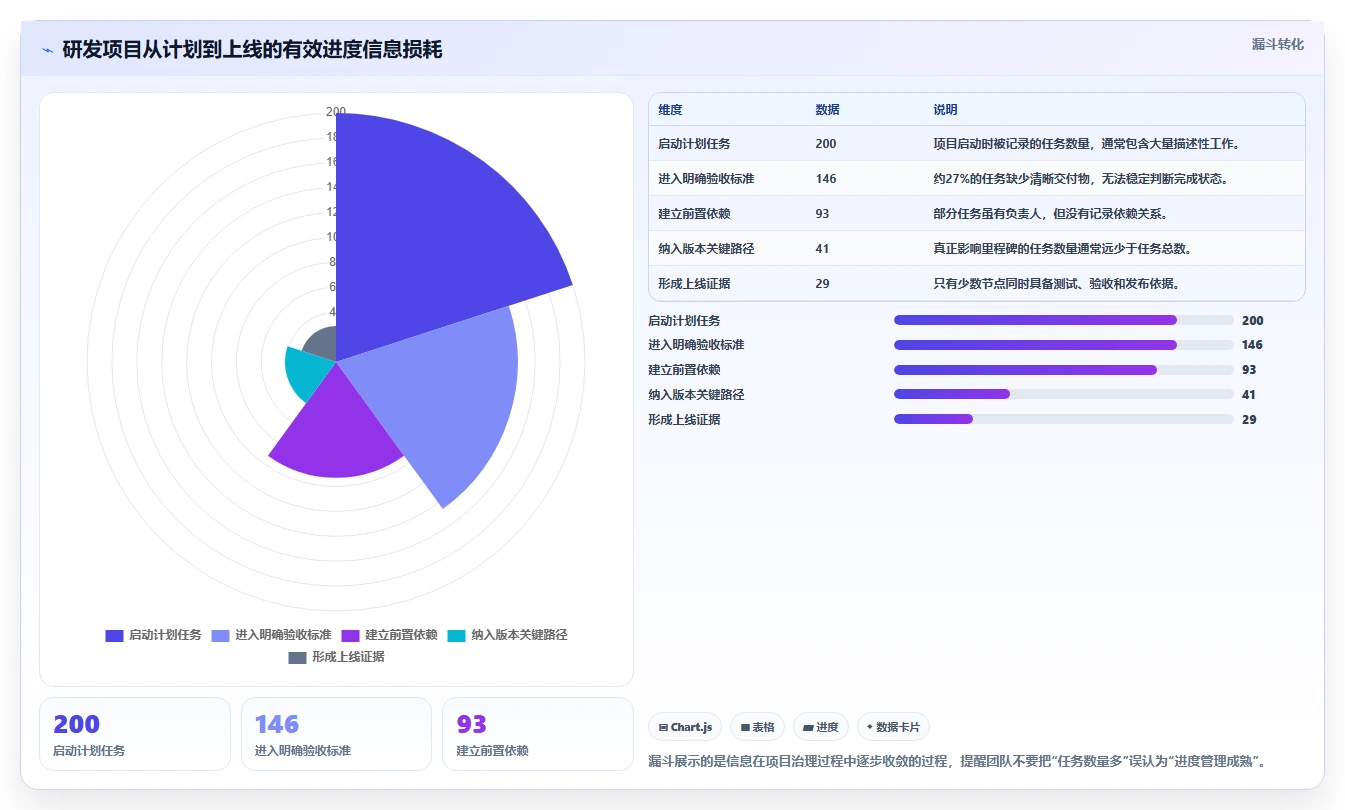This screenshot has width=1345, height=810.
Task: Toggle 启动计划任务 in the chart legend
Action: tap(153, 635)
